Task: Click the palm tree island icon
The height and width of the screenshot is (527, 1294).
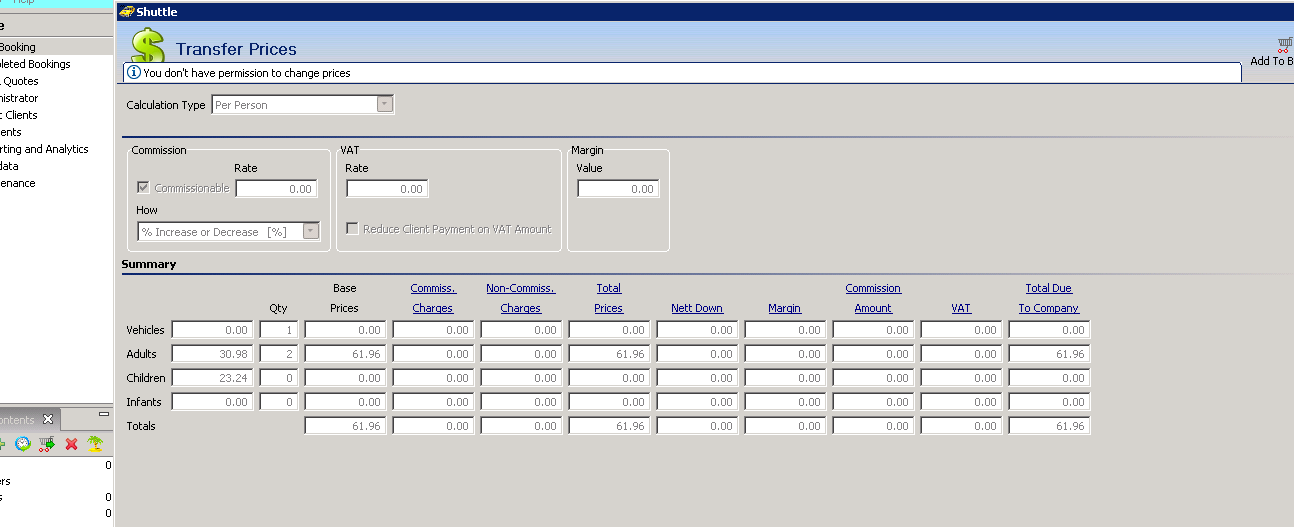Action: (94, 444)
